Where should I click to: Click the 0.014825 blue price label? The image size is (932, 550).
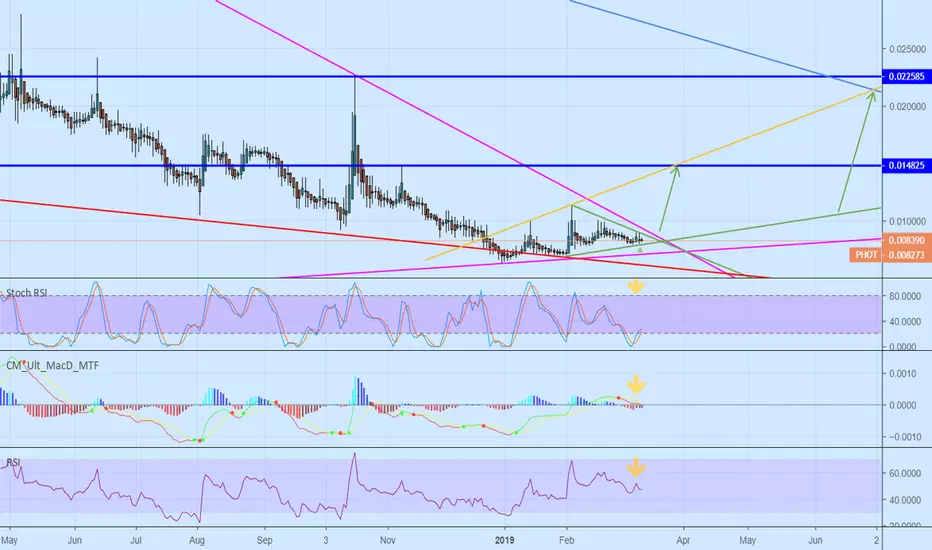pyautogui.click(x=906, y=165)
